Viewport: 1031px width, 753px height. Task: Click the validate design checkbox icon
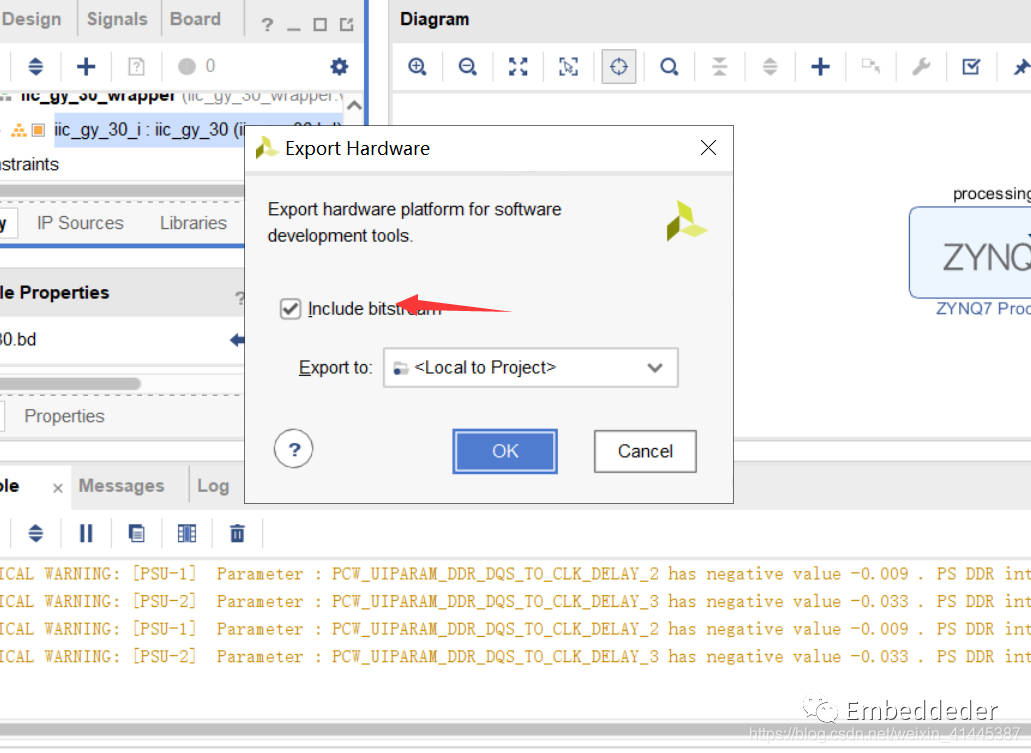click(x=971, y=67)
